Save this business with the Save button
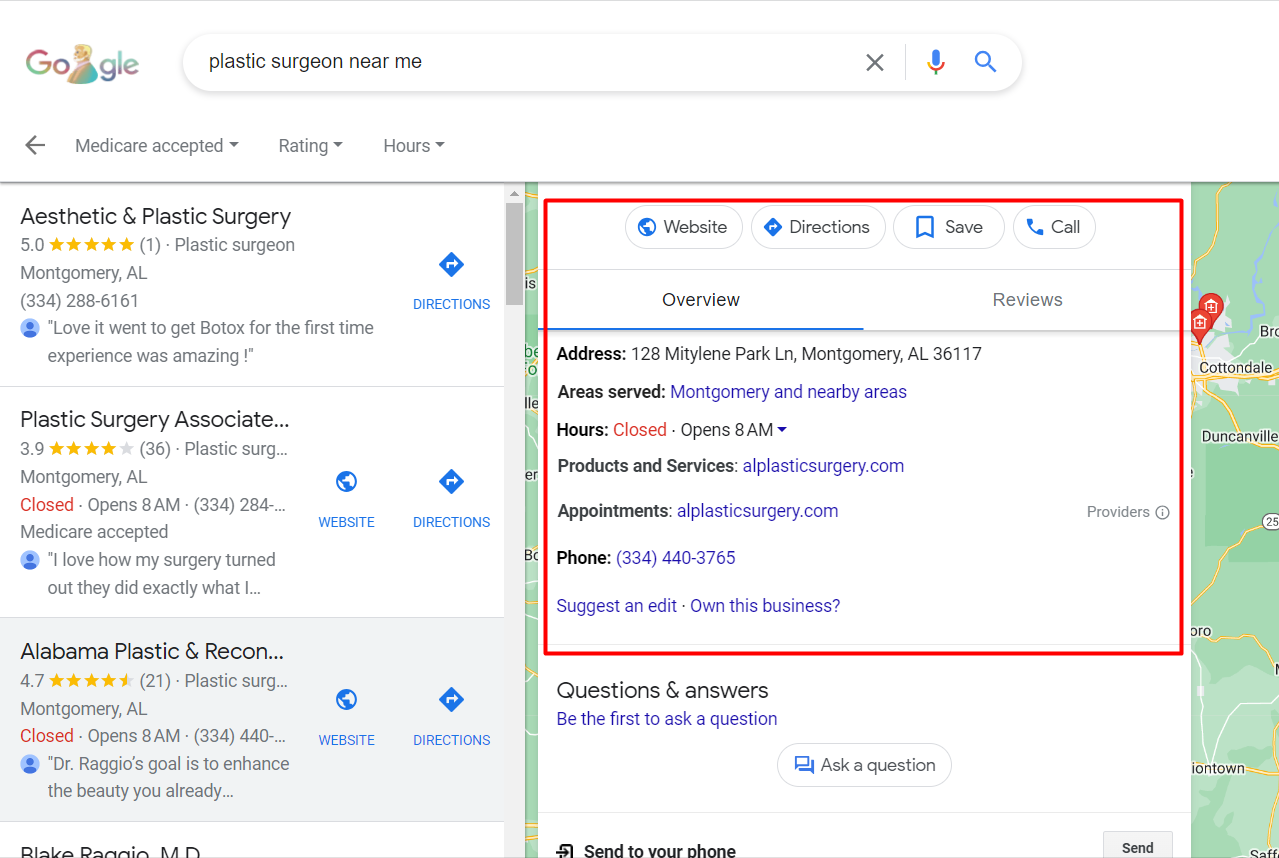 coord(948,227)
